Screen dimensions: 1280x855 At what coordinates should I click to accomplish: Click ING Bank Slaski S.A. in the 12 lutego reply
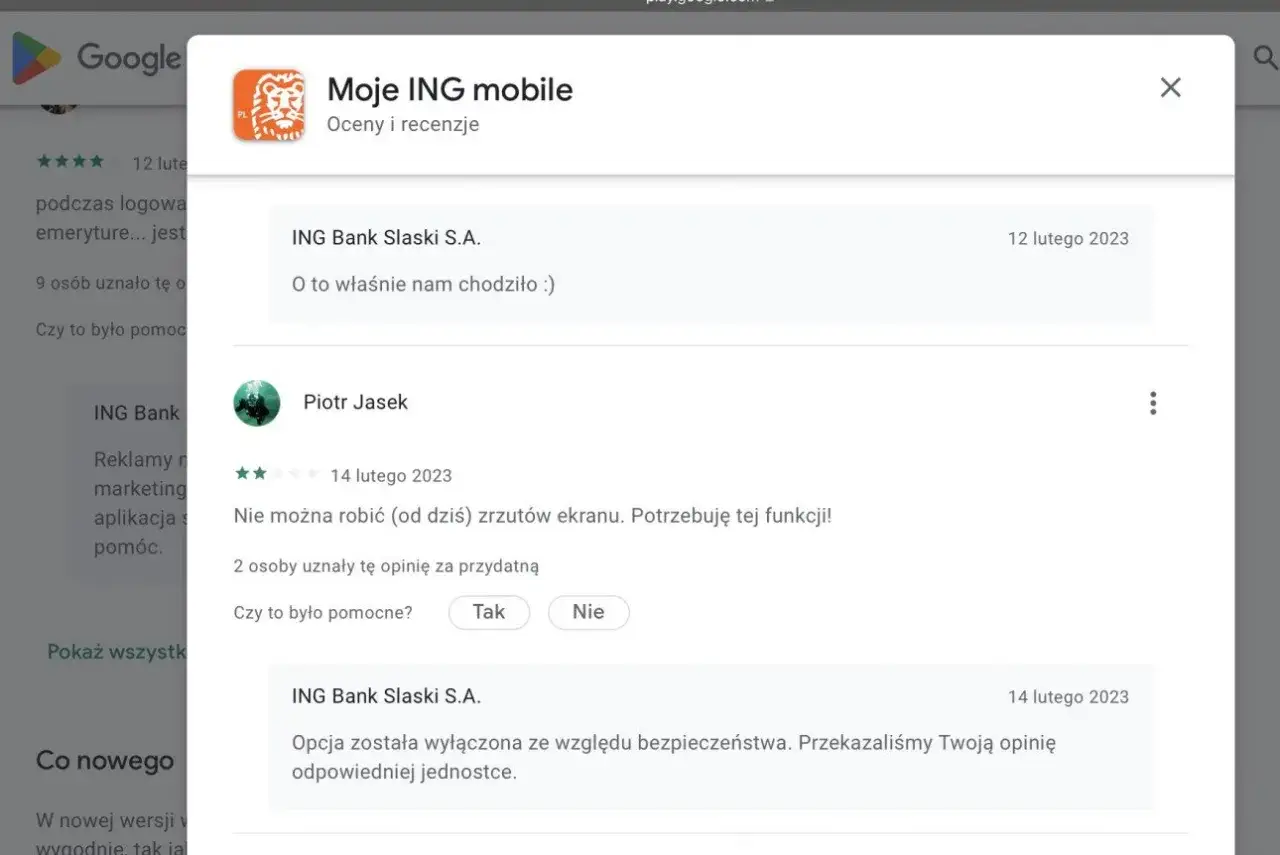pyautogui.click(x=386, y=238)
